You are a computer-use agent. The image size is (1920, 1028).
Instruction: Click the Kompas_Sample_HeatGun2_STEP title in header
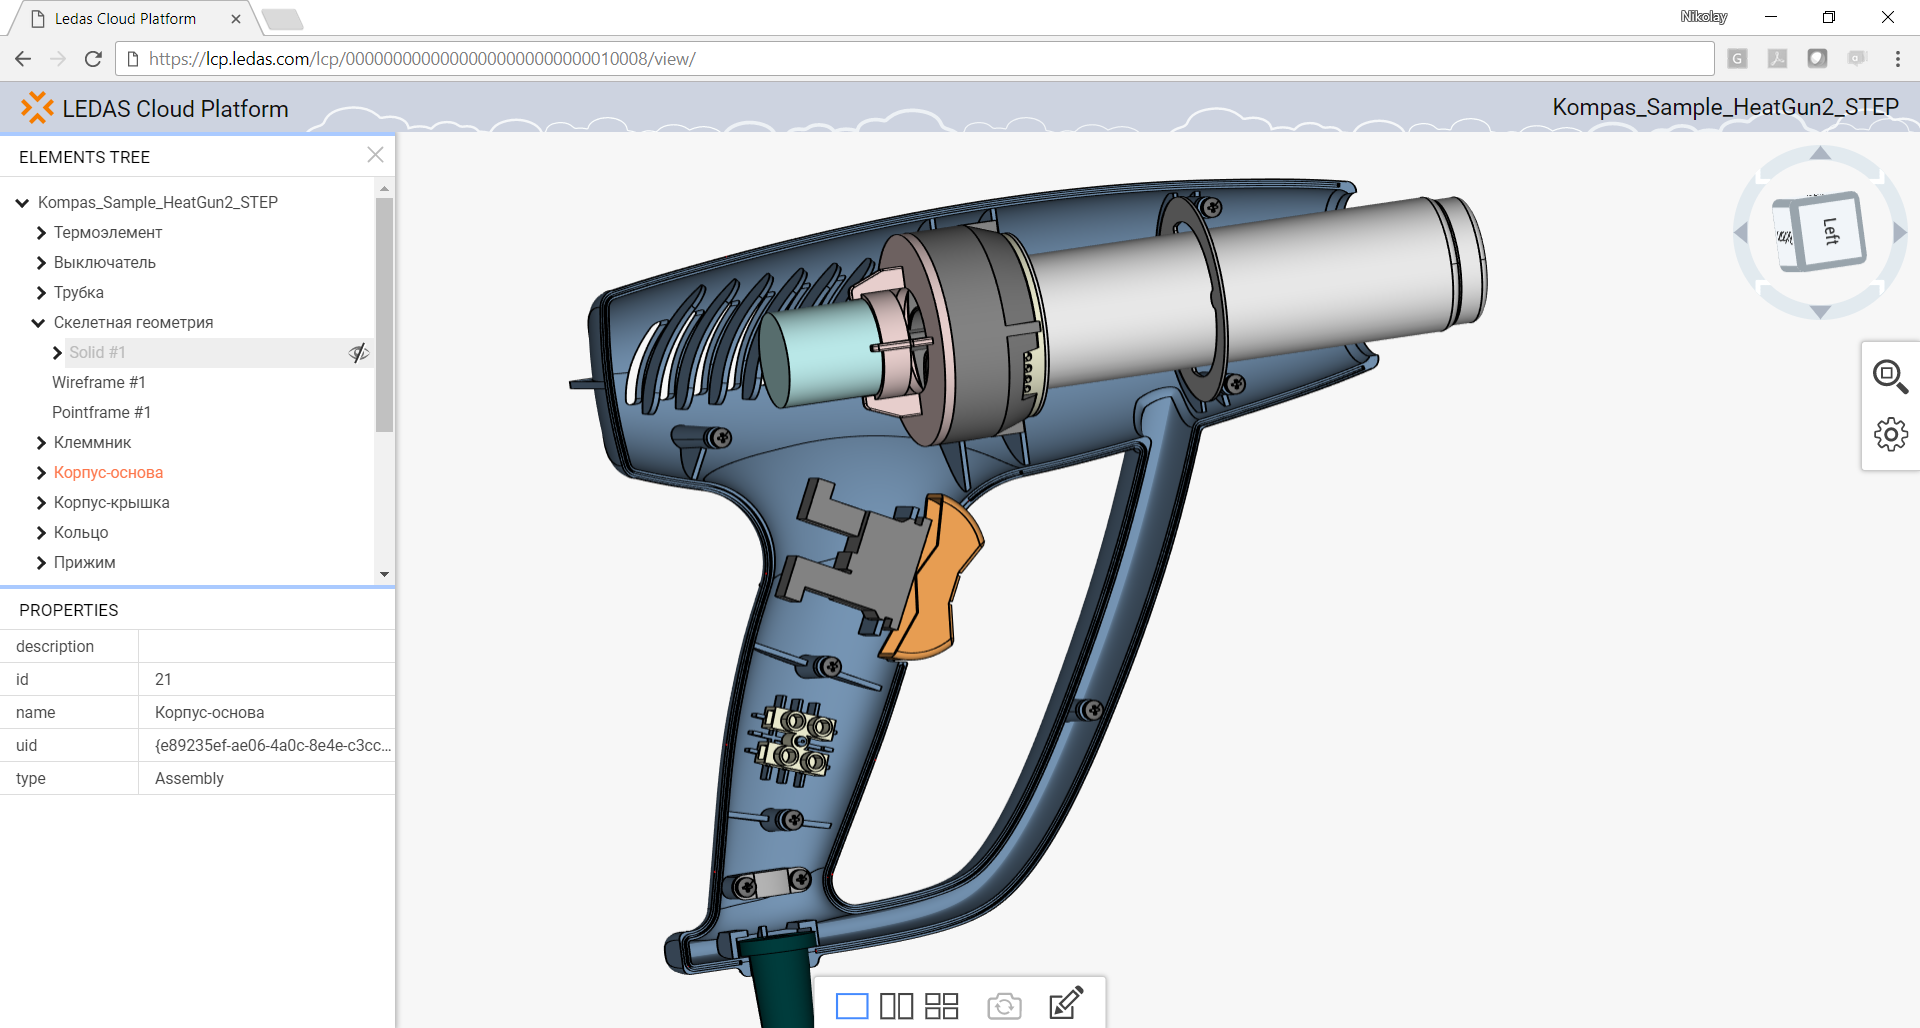pos(1725,107)
